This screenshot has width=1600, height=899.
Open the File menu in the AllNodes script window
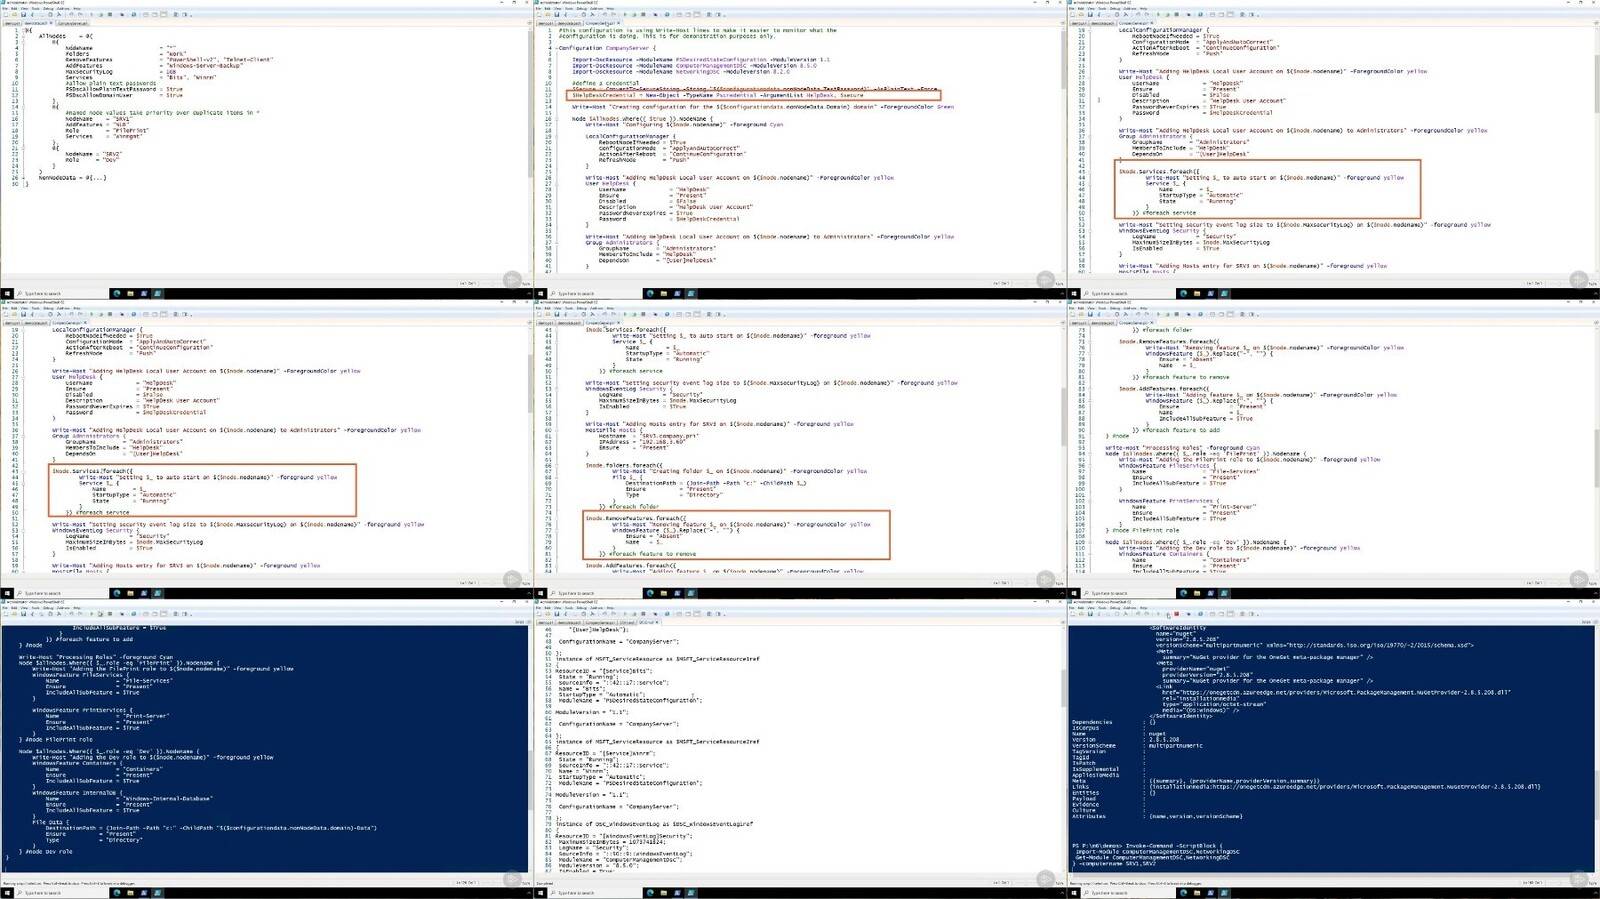pos(7,9)
